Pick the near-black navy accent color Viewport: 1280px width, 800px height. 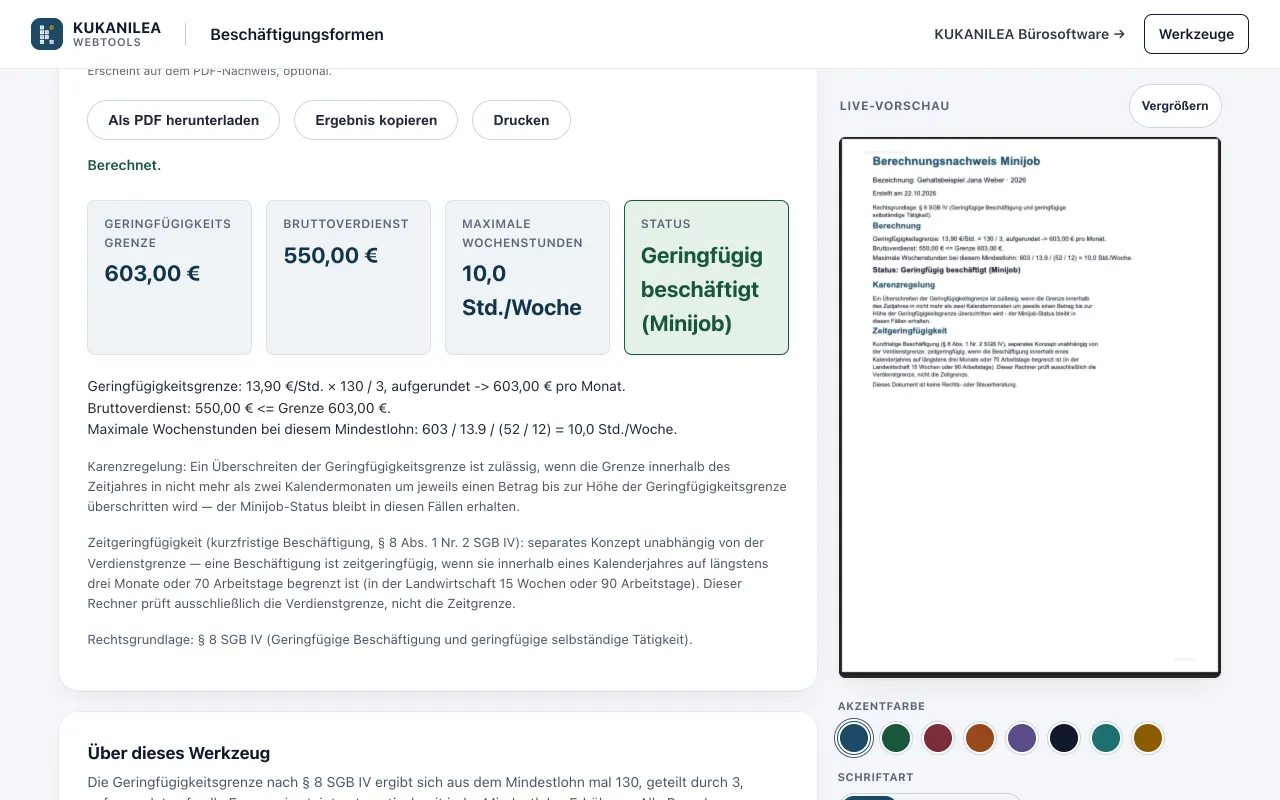pos(1064,738)
